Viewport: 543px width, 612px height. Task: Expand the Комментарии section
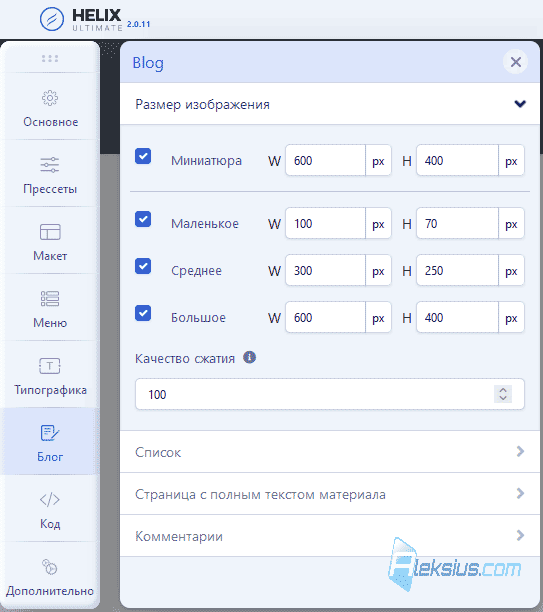click(x=330, y=536)
